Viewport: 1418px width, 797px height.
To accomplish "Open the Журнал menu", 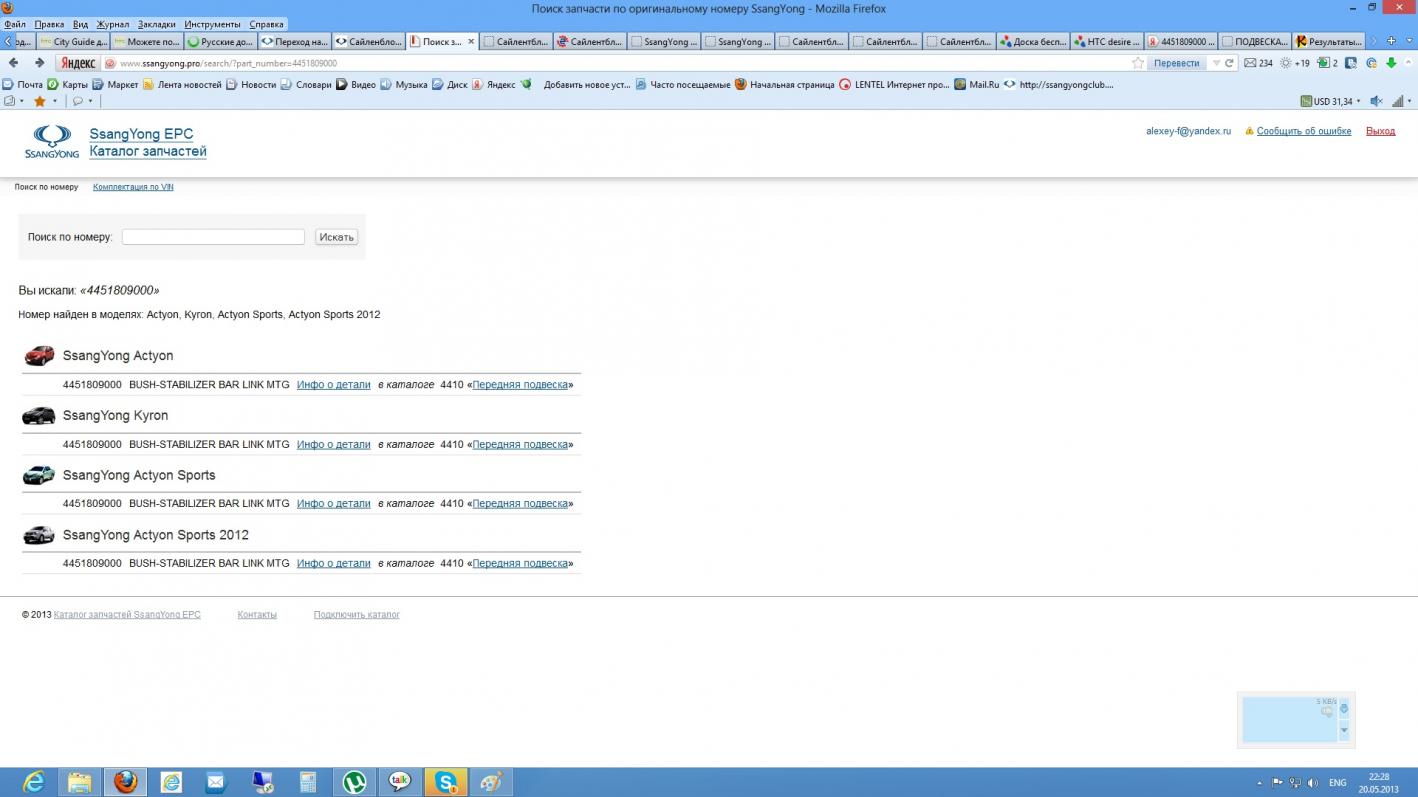I will [113, 24].
